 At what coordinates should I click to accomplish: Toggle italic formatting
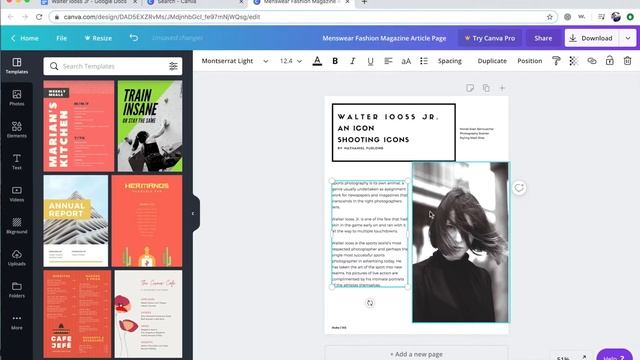(353, 61)
